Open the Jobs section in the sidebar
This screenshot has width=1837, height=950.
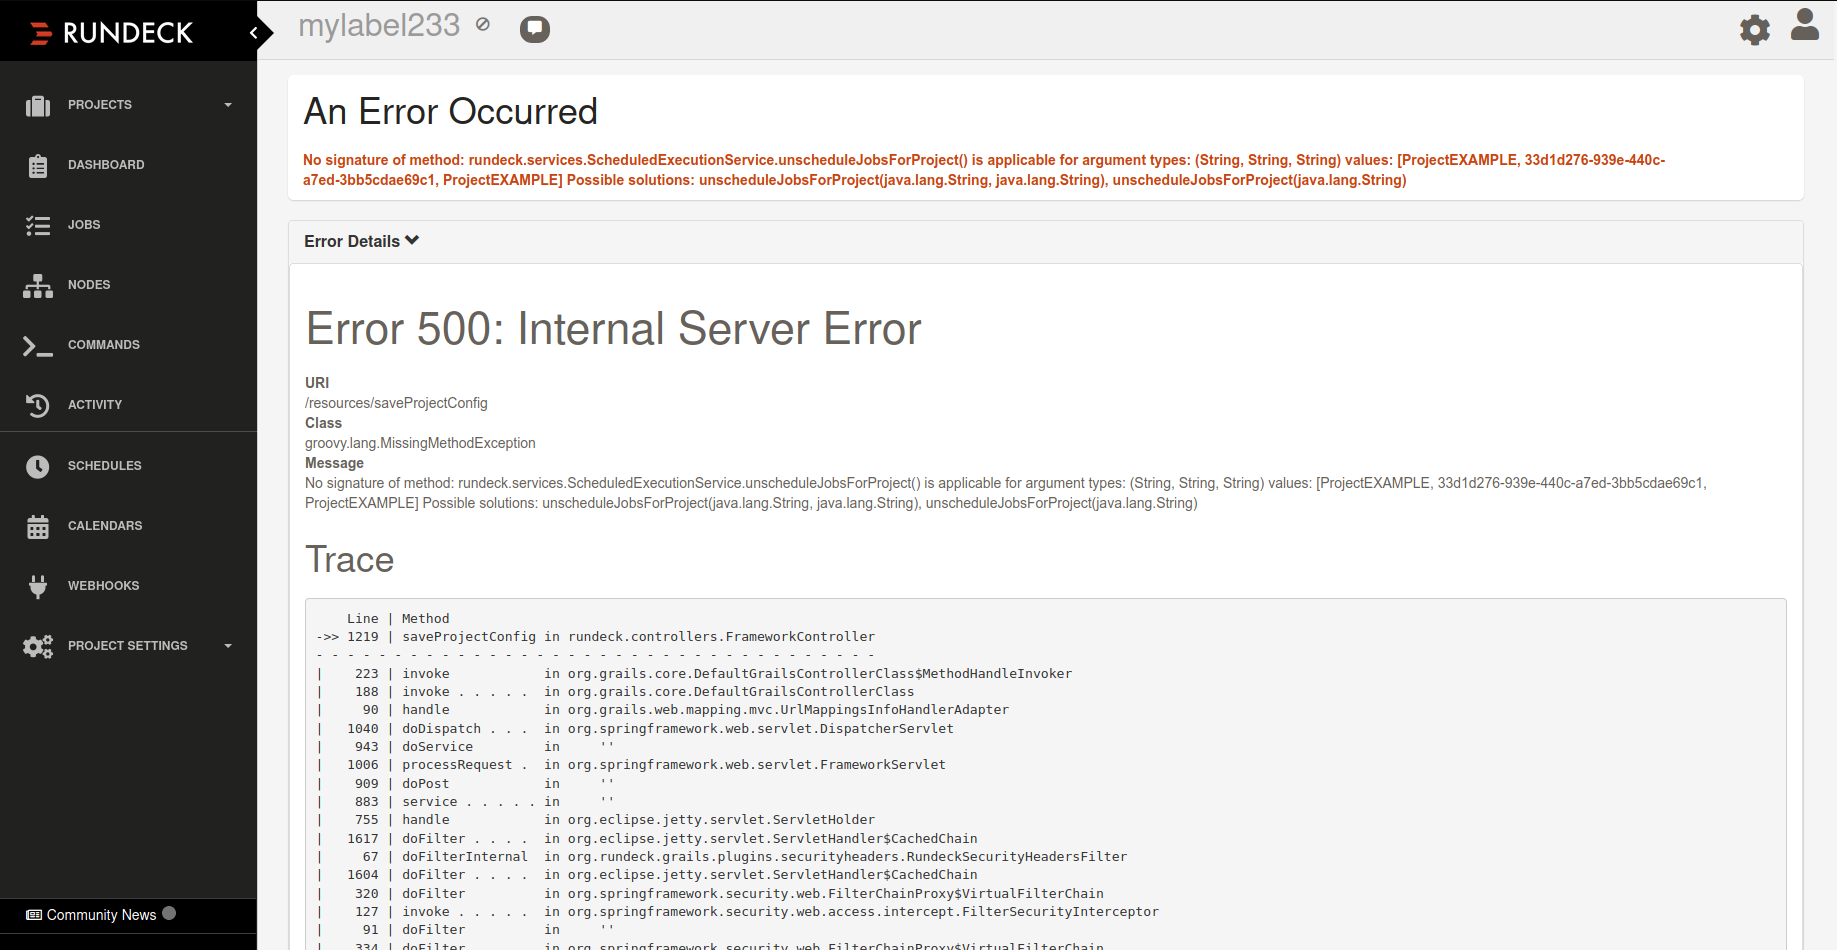(84, 224)
